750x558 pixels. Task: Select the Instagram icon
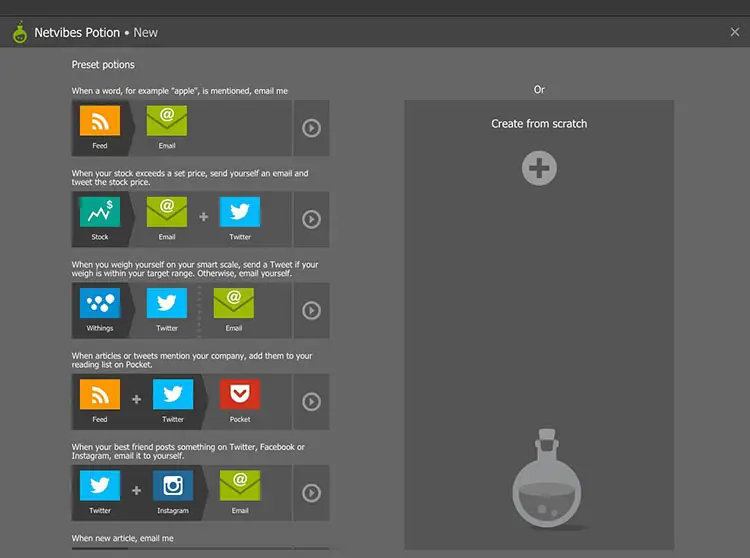pyautogui.click(x=173, y=486)
